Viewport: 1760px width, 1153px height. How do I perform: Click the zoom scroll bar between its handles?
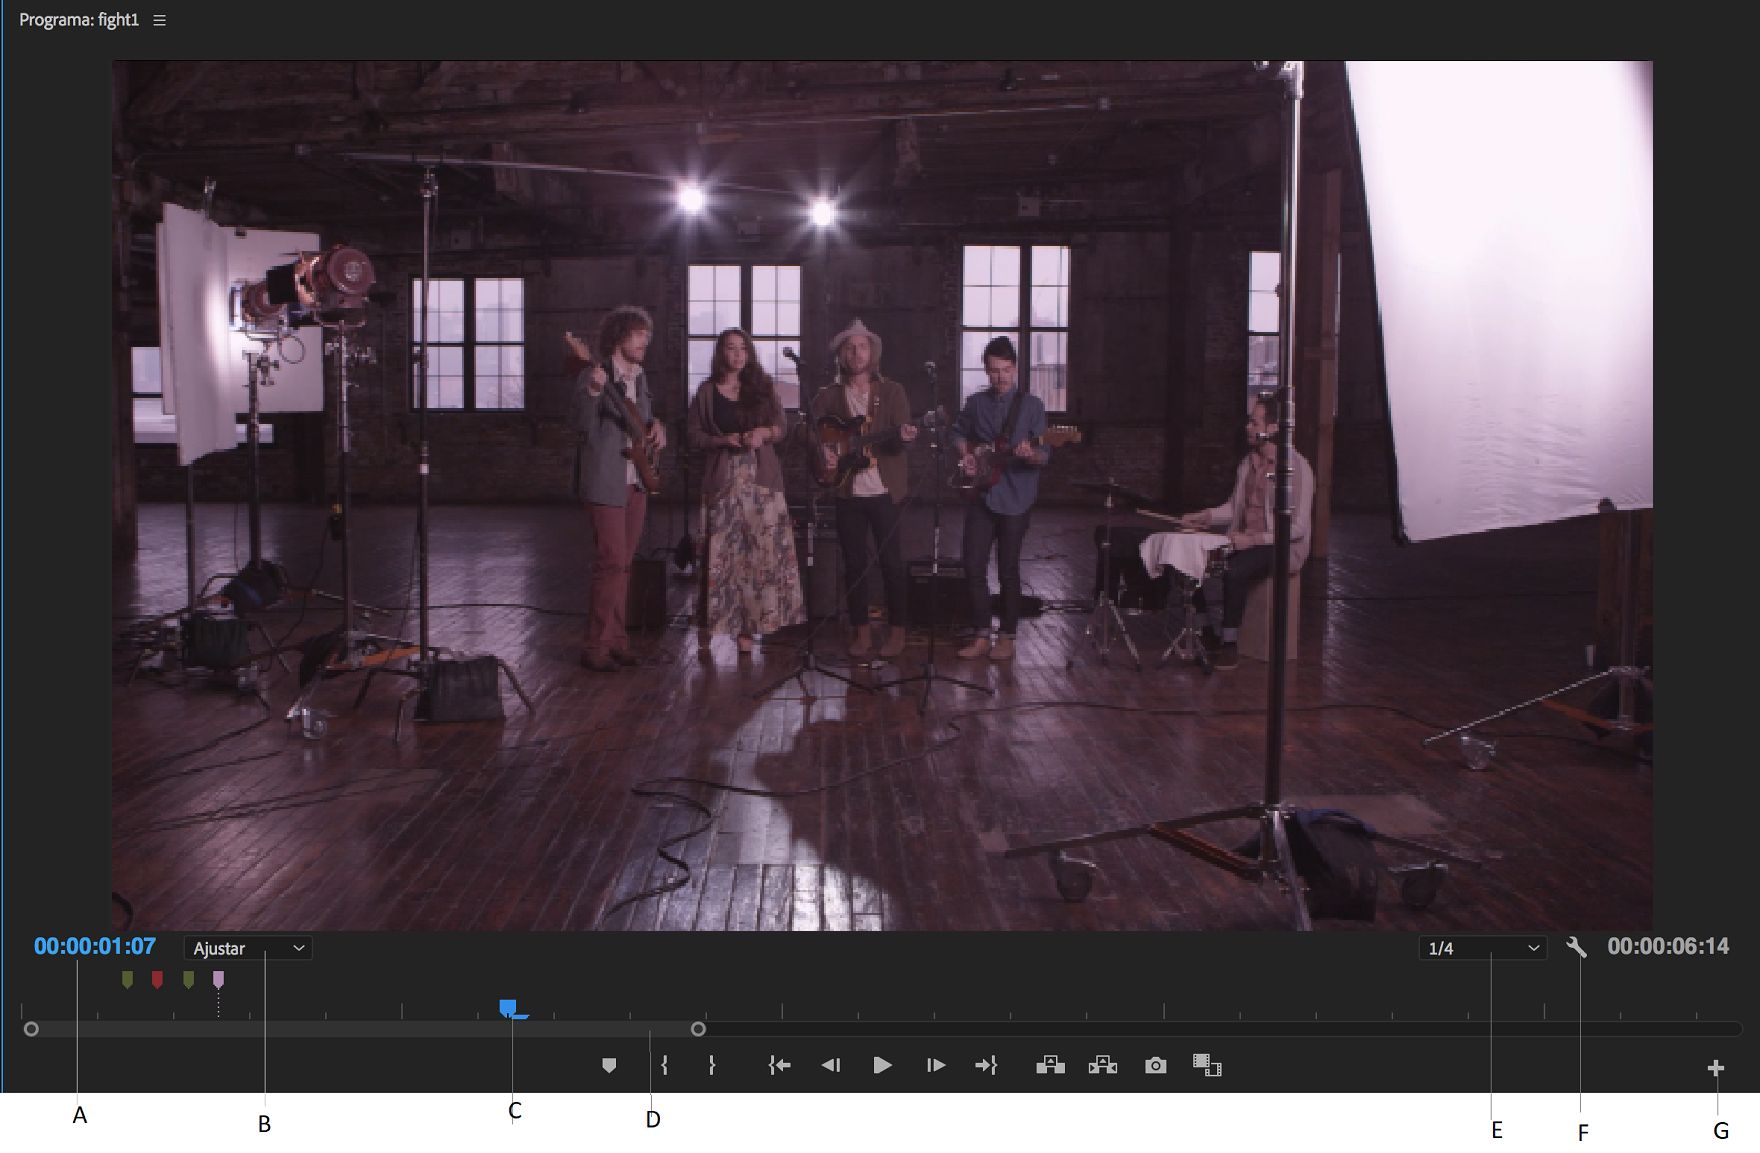tap(365, 1029)
